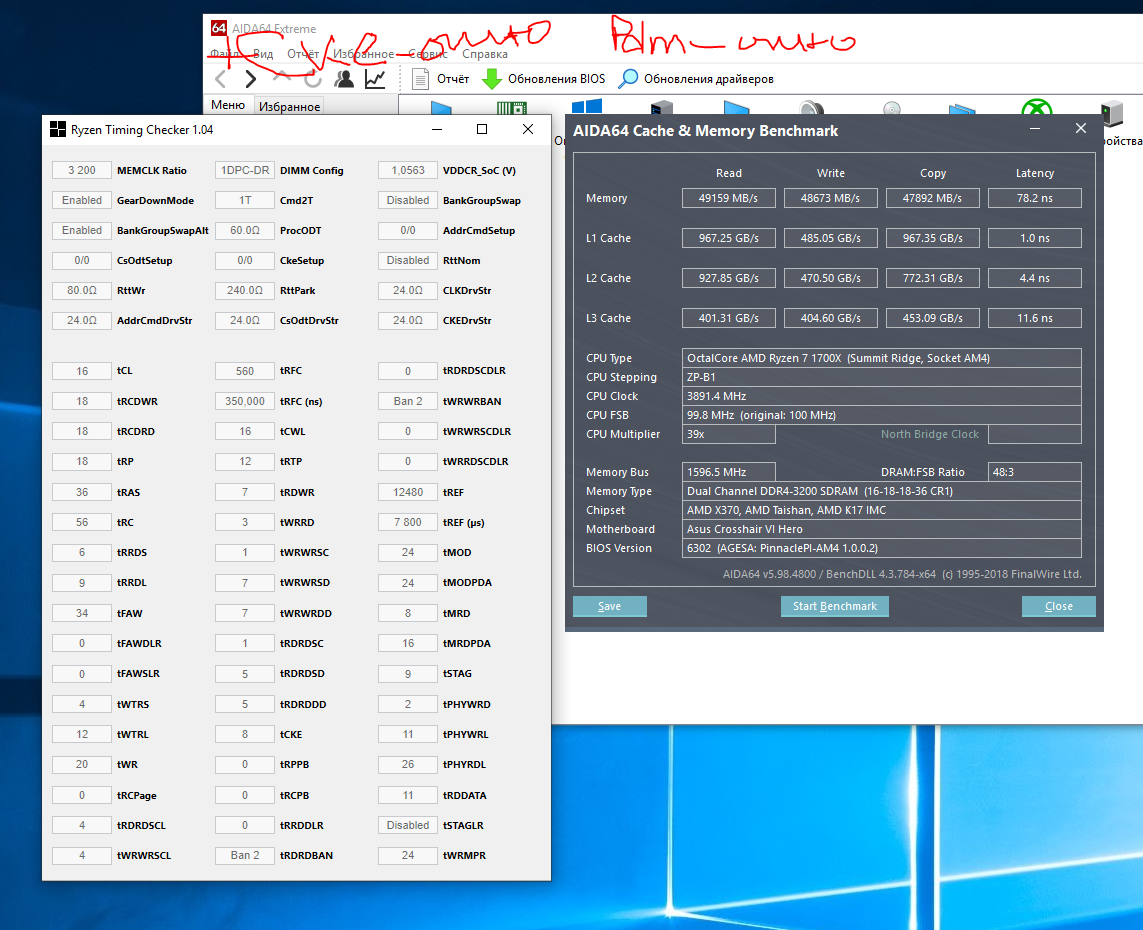
Task: Open the AIDA64 user manager person icon
Action: click(x=344, y=79)
